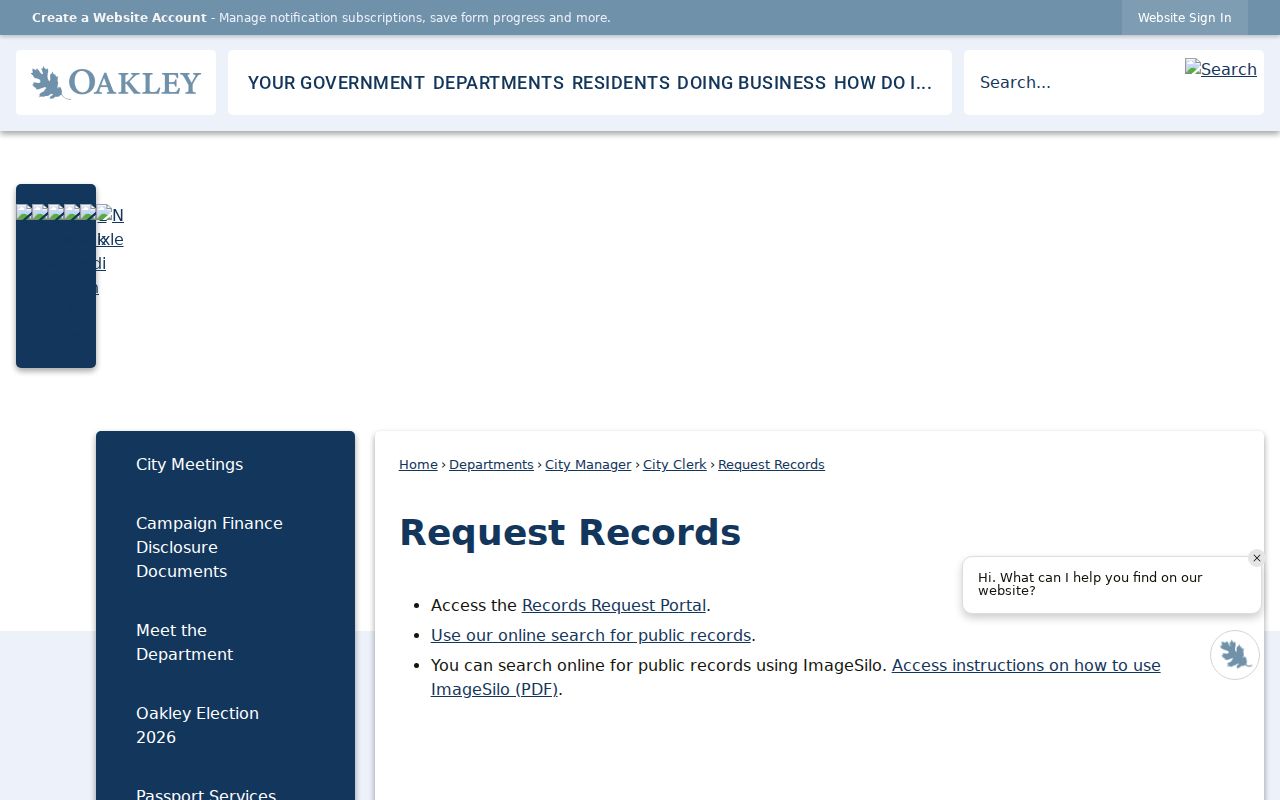Go to City Manager breadcrumb
Image resolution: width=1280 pixels, height=800 pixels.
coord(588,464)
